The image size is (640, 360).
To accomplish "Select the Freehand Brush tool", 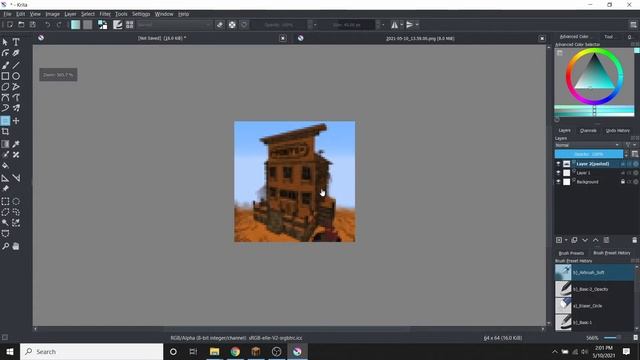I will (x=5, y=65).
